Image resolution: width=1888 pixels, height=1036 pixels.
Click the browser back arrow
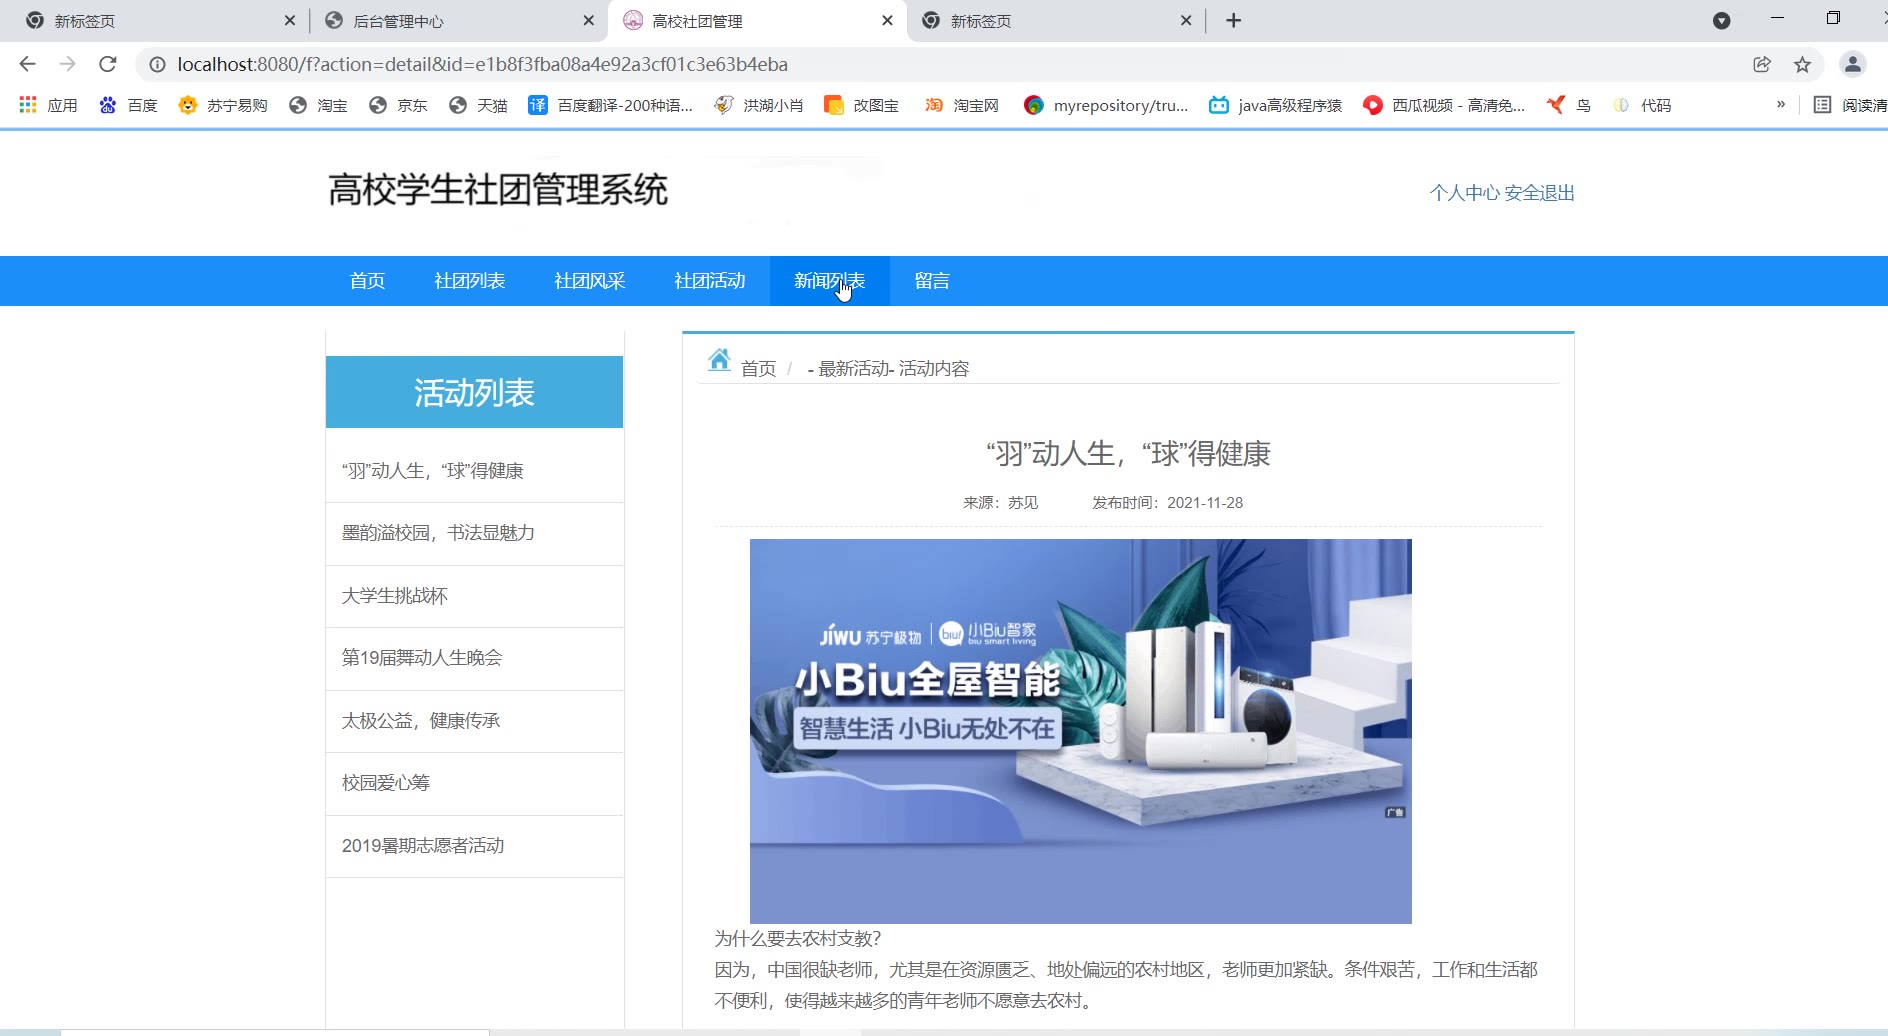pyautogui.click(x=27, y=64)
